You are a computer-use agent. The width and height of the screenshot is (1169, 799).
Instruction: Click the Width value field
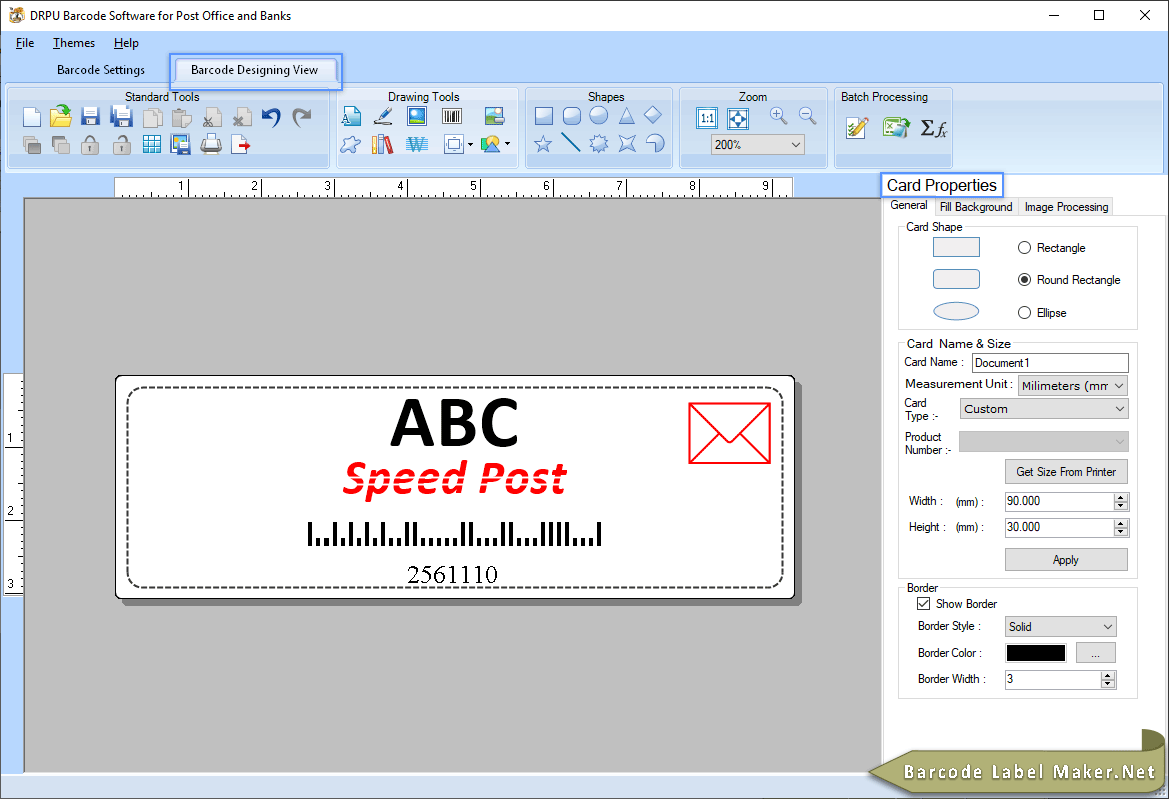(1059, 502)
